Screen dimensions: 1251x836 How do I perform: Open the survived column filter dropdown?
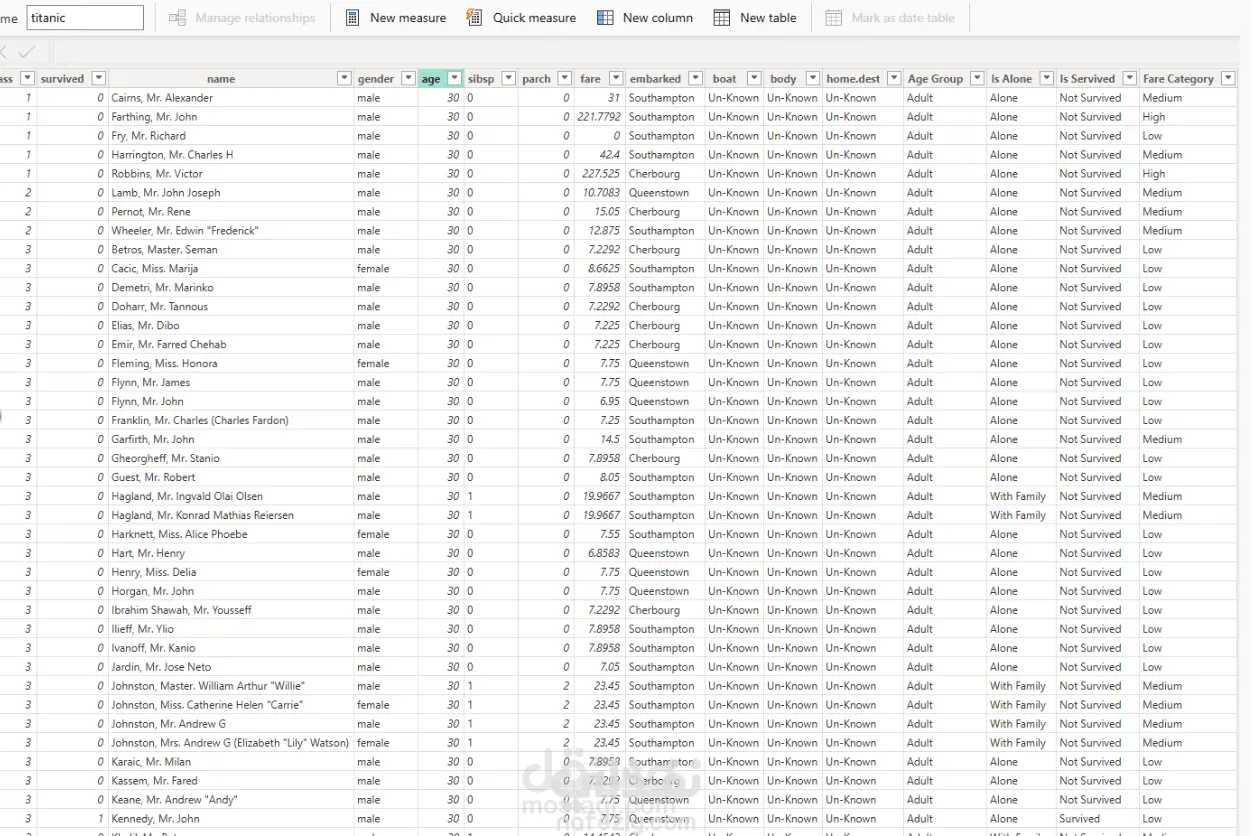pyautogui.click(x=98, y=78)
